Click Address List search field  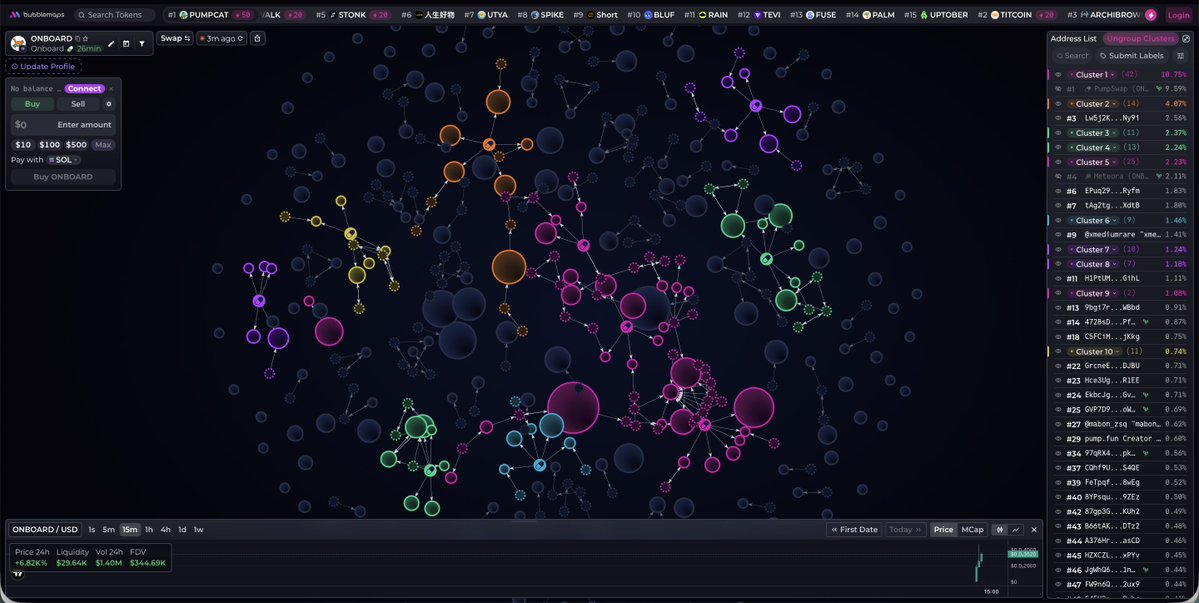click(x=1071, y=56)
